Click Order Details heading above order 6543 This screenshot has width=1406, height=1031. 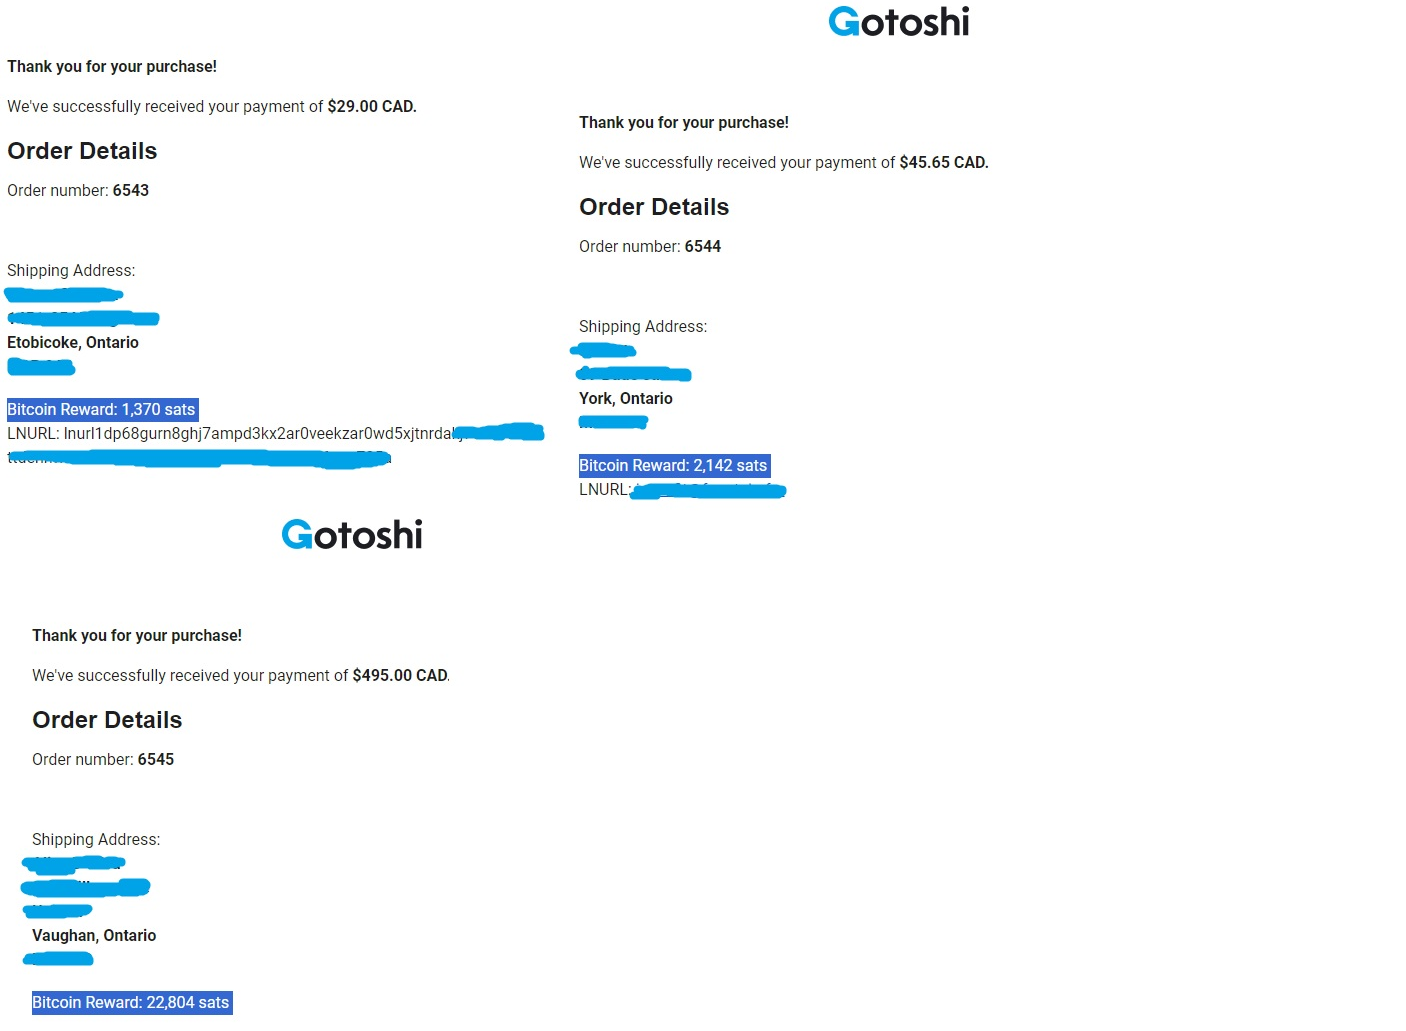point(82,151)
